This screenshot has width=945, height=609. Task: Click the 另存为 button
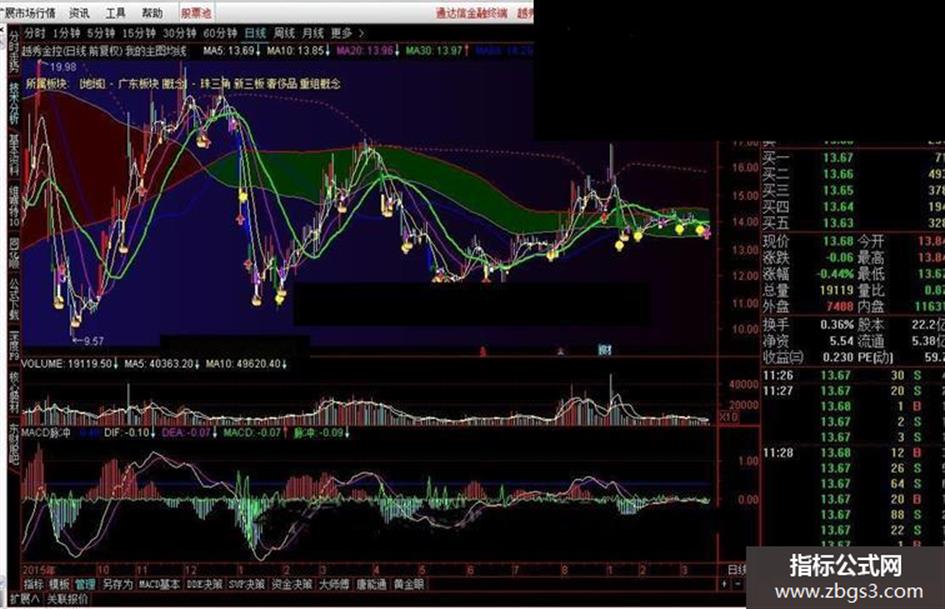(x=117, y=584)
